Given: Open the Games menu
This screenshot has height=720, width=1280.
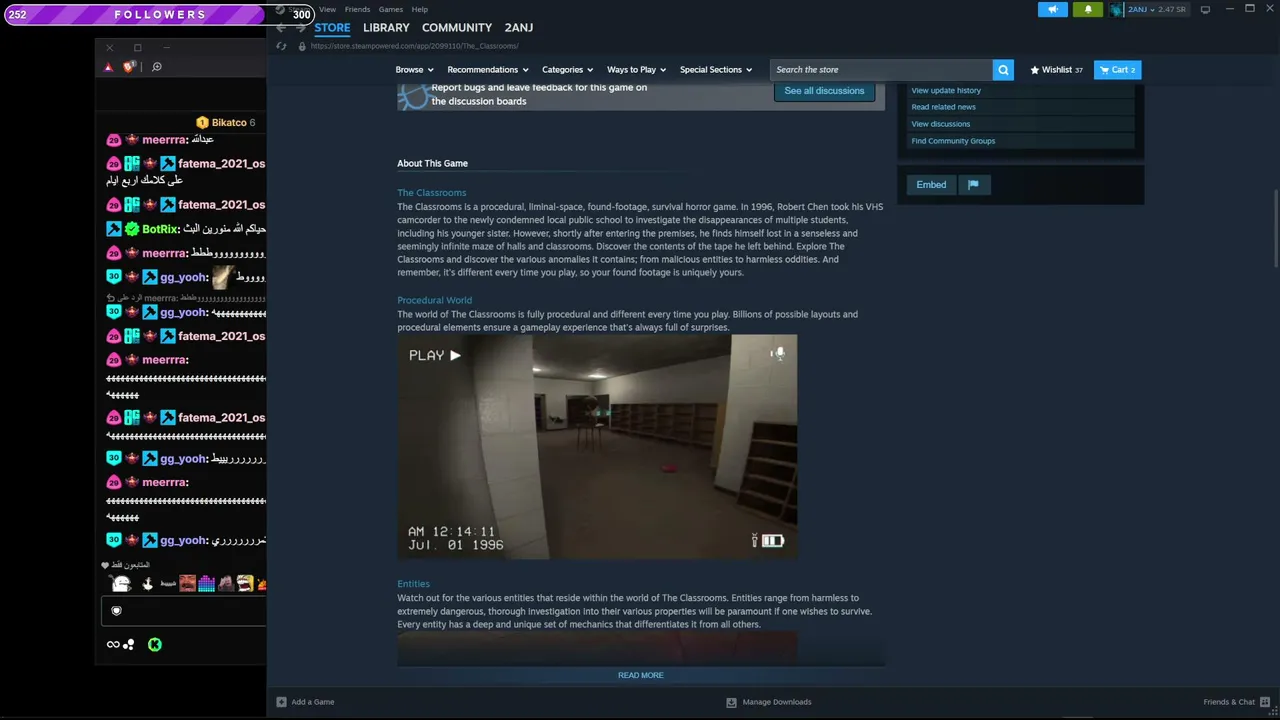Looking at the screenshot, I should (391, 10).
